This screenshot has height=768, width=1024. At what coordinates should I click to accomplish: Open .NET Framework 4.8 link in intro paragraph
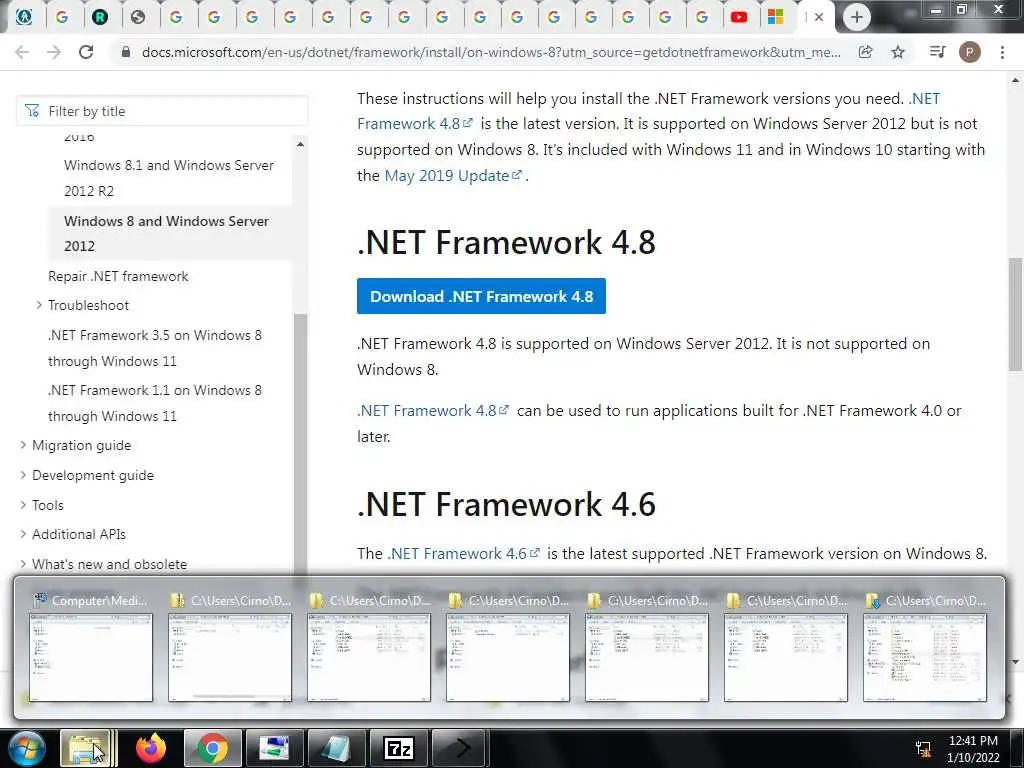pos(649,111)
